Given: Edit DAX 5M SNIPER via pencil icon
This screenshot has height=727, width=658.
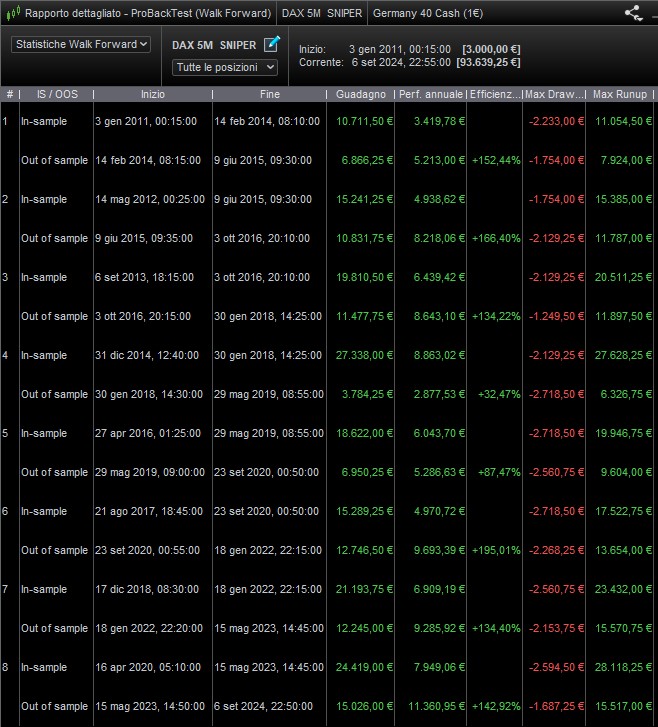Looking at the screenshot, I should coord(272,44).
